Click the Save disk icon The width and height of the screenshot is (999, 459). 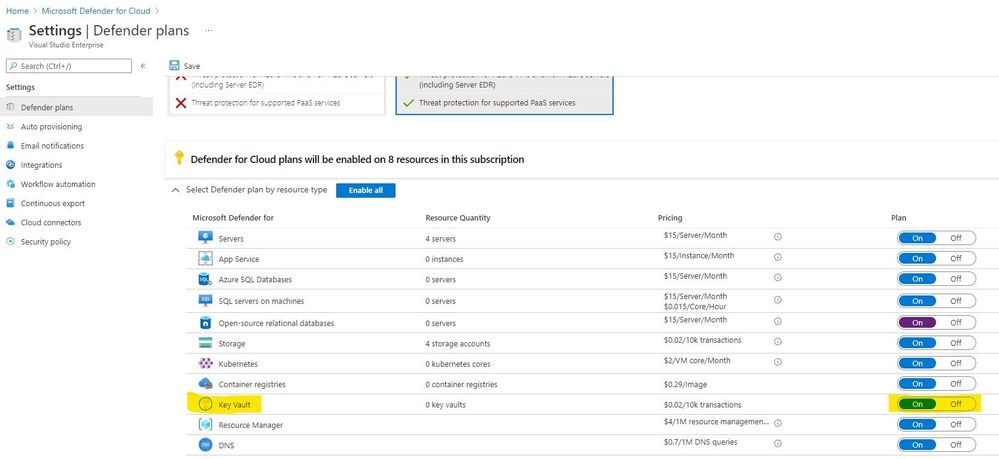(174, 66)
